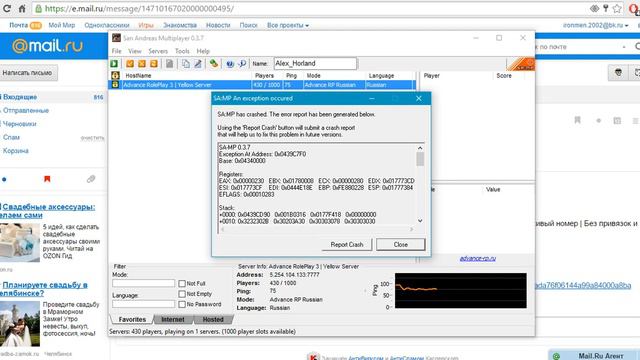Select the Advance RolePlay 3 Yellow Server row

click(x=262, y=84)
